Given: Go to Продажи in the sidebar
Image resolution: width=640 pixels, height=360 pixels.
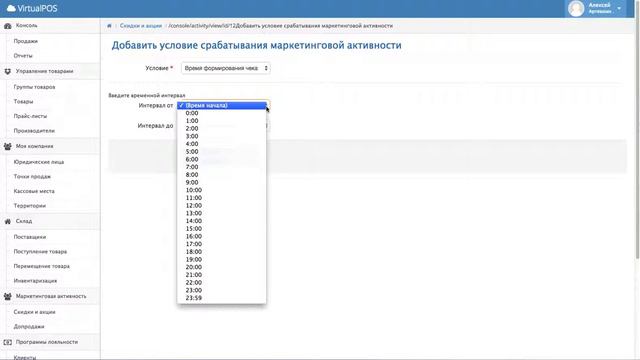Looking at the screenshot, I should pos(26,41).
